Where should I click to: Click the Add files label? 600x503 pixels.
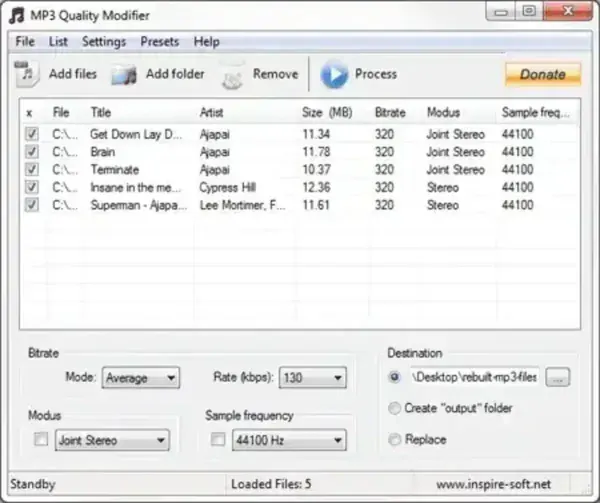73,74
